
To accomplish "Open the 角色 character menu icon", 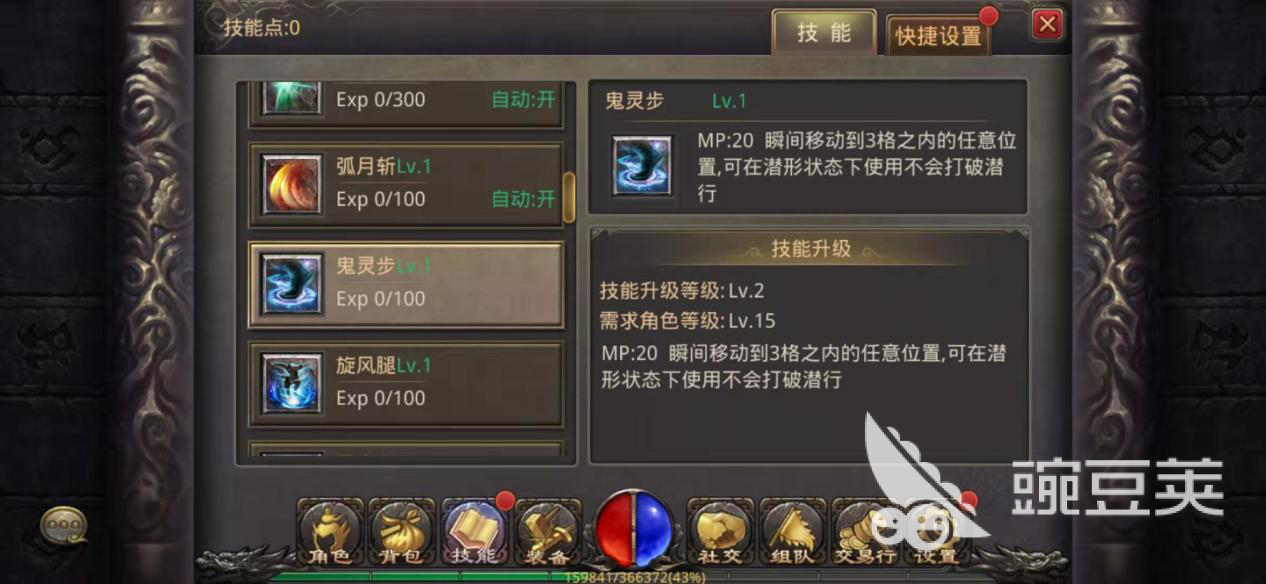I will 331,531.
